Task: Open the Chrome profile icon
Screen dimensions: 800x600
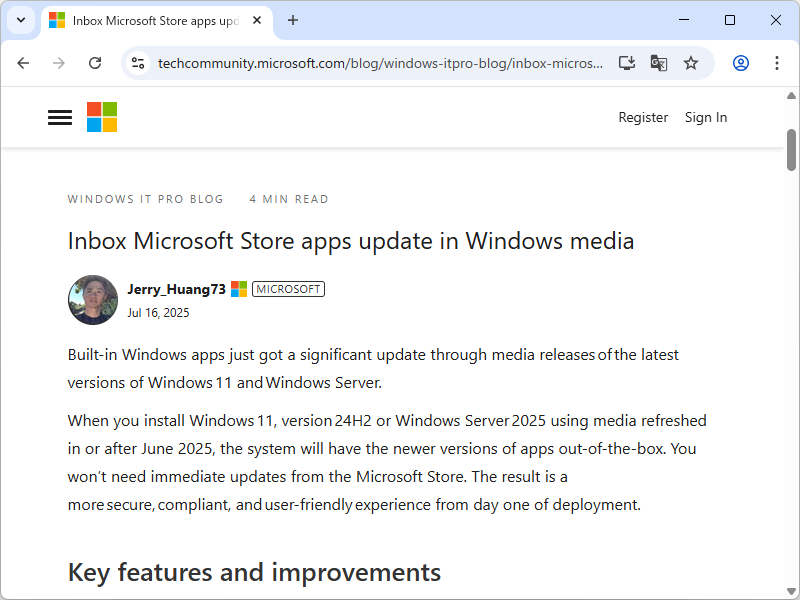Action: coord(741,63)
